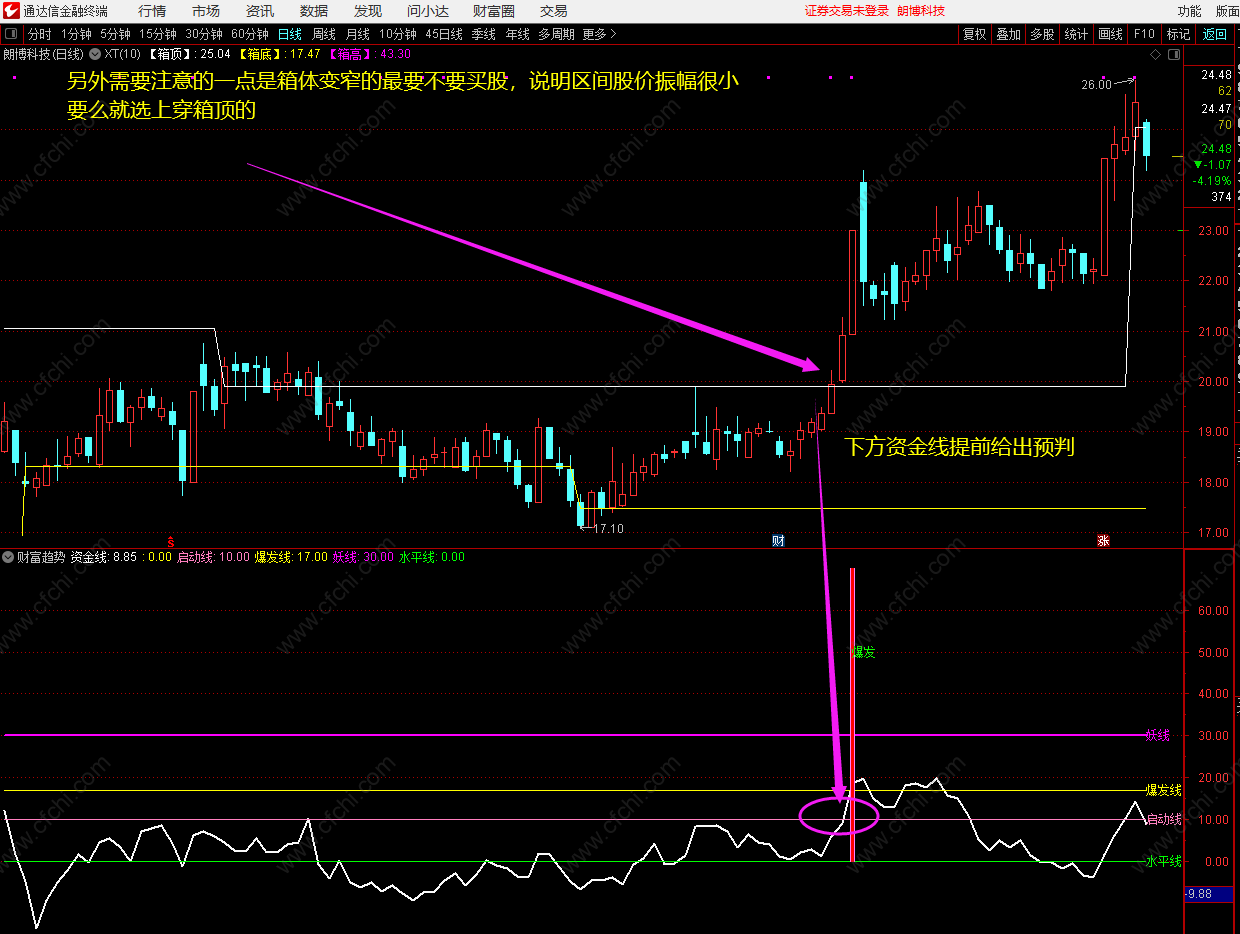Screen dimensions: 1240x934
Task: Switch to 季线 quarterly period
Action: click(x=484, y=34)
